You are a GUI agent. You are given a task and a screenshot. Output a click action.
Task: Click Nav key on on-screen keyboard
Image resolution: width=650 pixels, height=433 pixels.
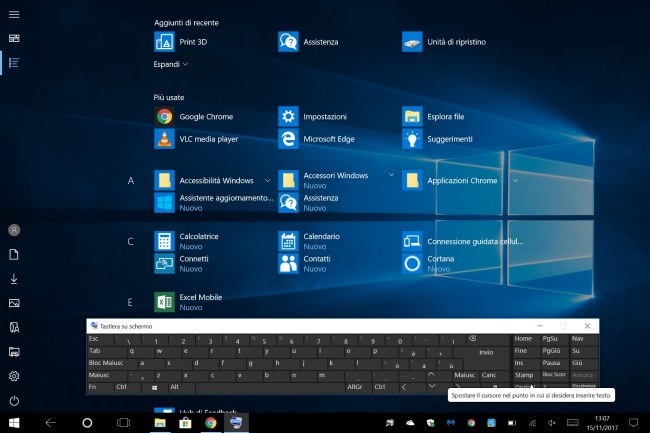[x=584, y=339]
